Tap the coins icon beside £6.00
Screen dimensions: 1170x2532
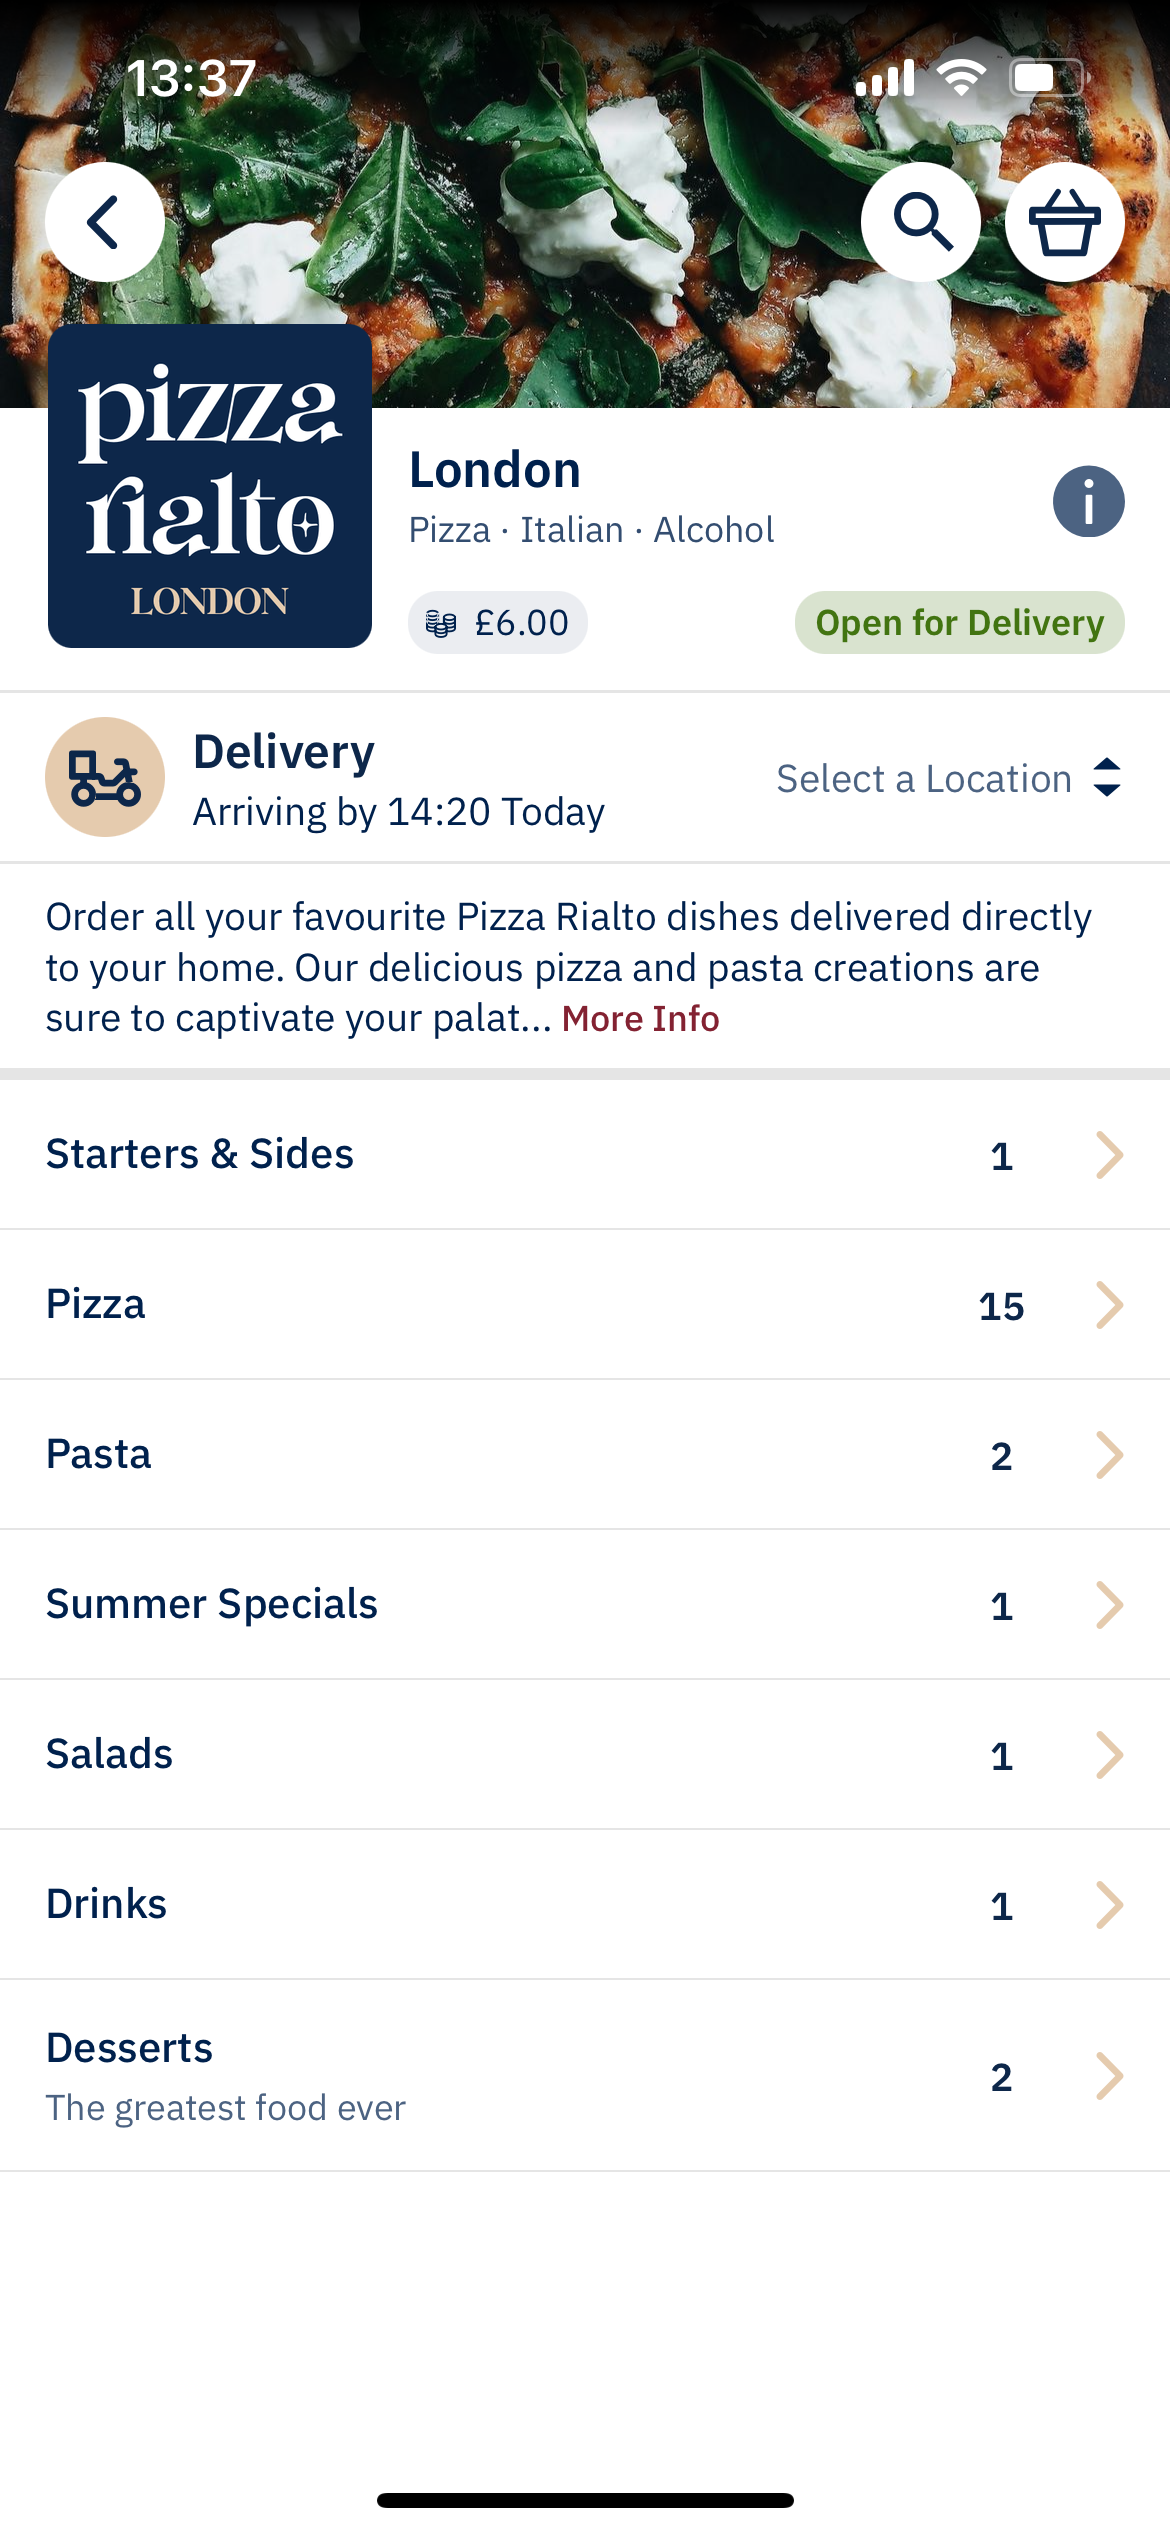440,624
